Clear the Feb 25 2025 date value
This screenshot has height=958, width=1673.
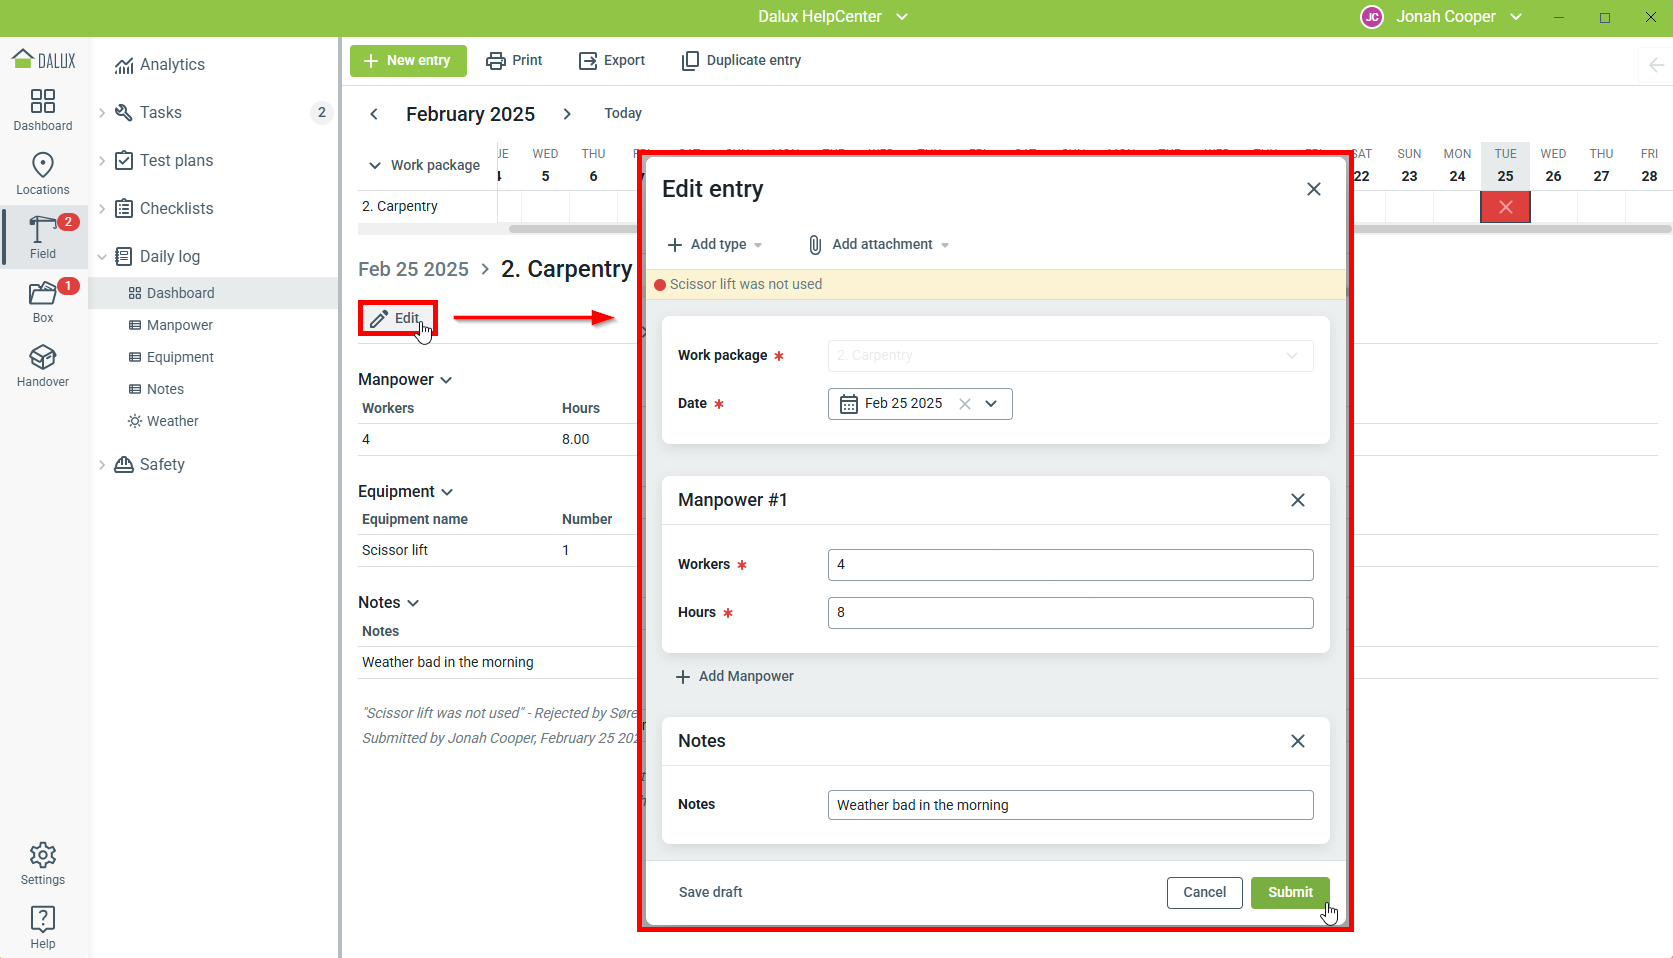coord(965,404)
